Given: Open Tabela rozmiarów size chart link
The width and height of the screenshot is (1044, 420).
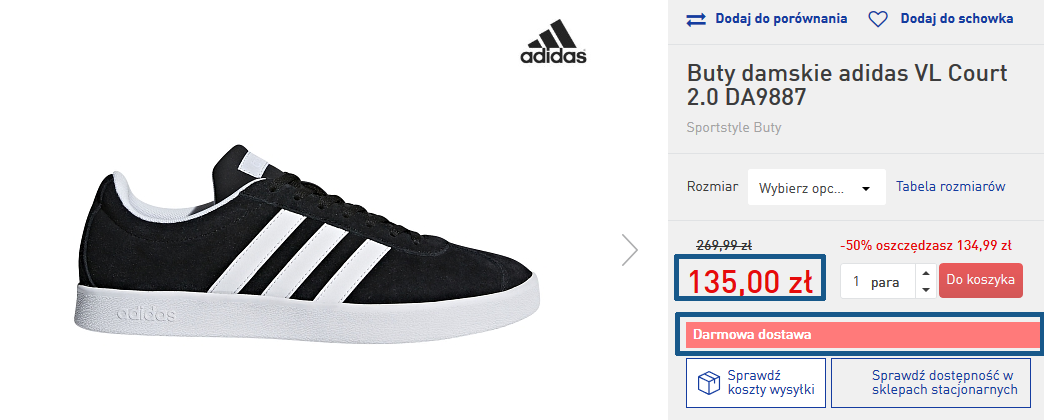Looking at the screenshot, I should [x=950, y=186].
